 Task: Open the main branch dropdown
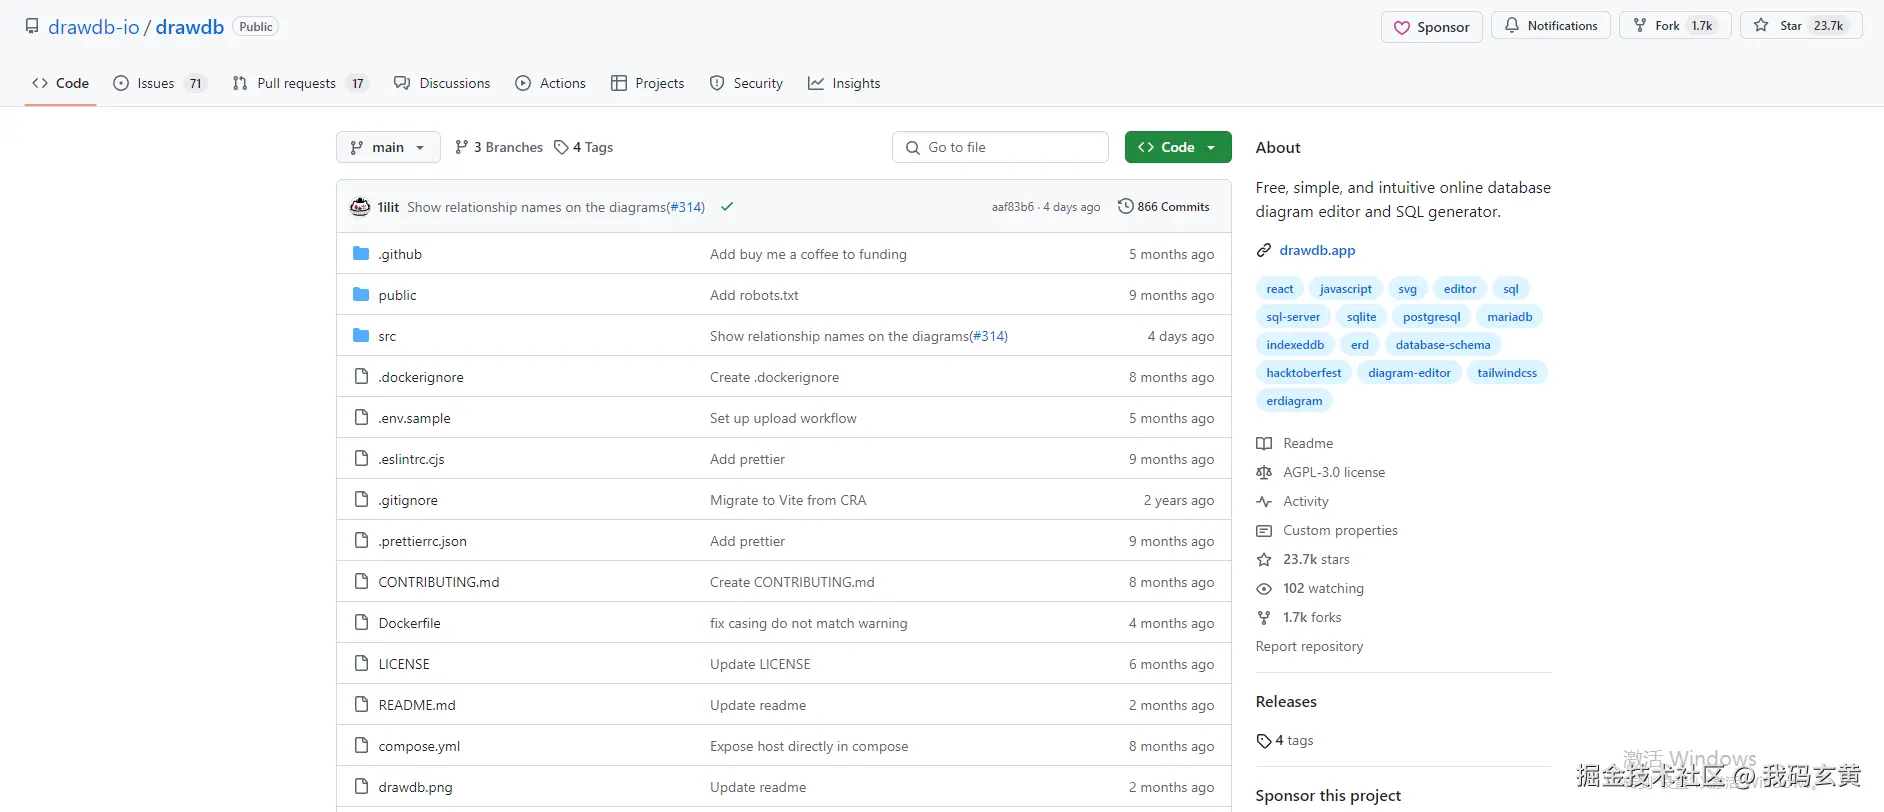(388, 147)
